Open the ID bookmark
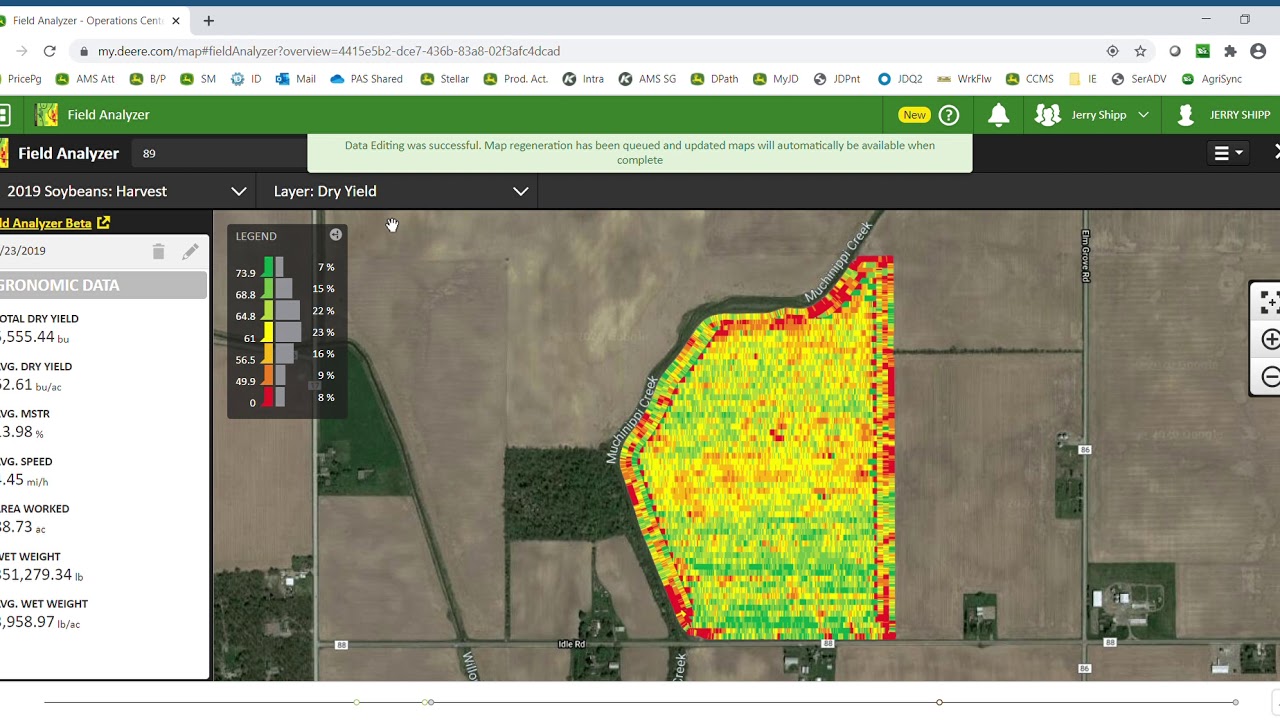 (246, 79)
